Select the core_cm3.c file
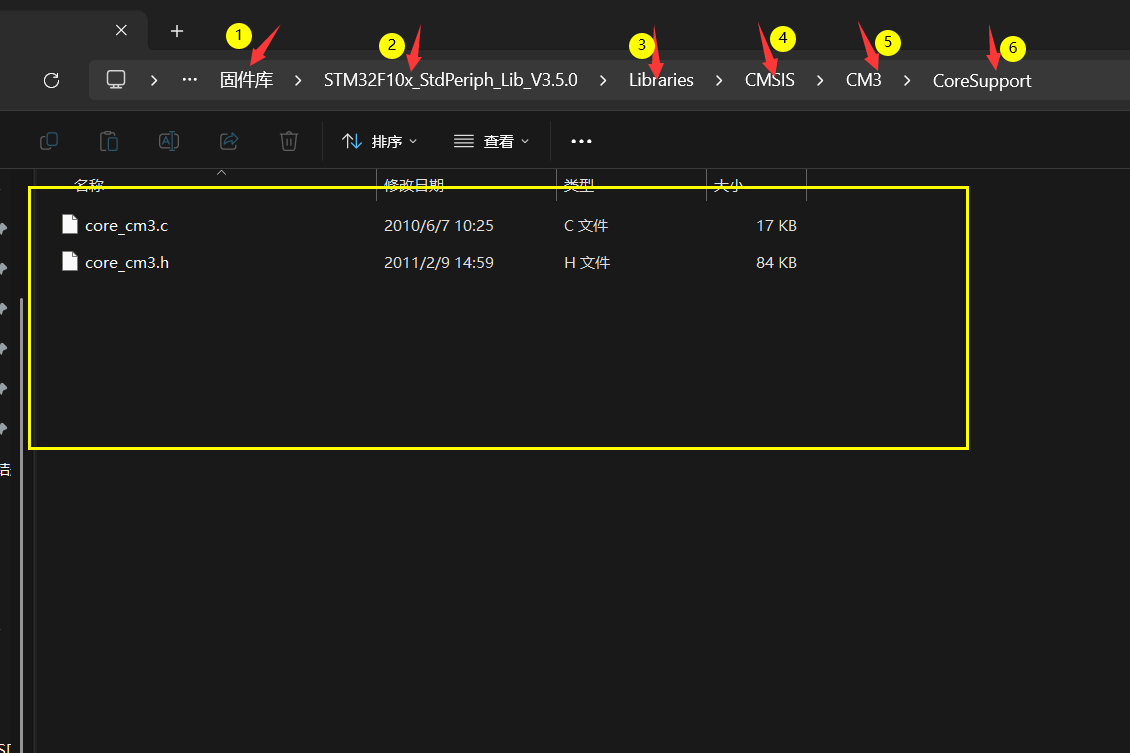1130x753 pixels. coord(126,226)
